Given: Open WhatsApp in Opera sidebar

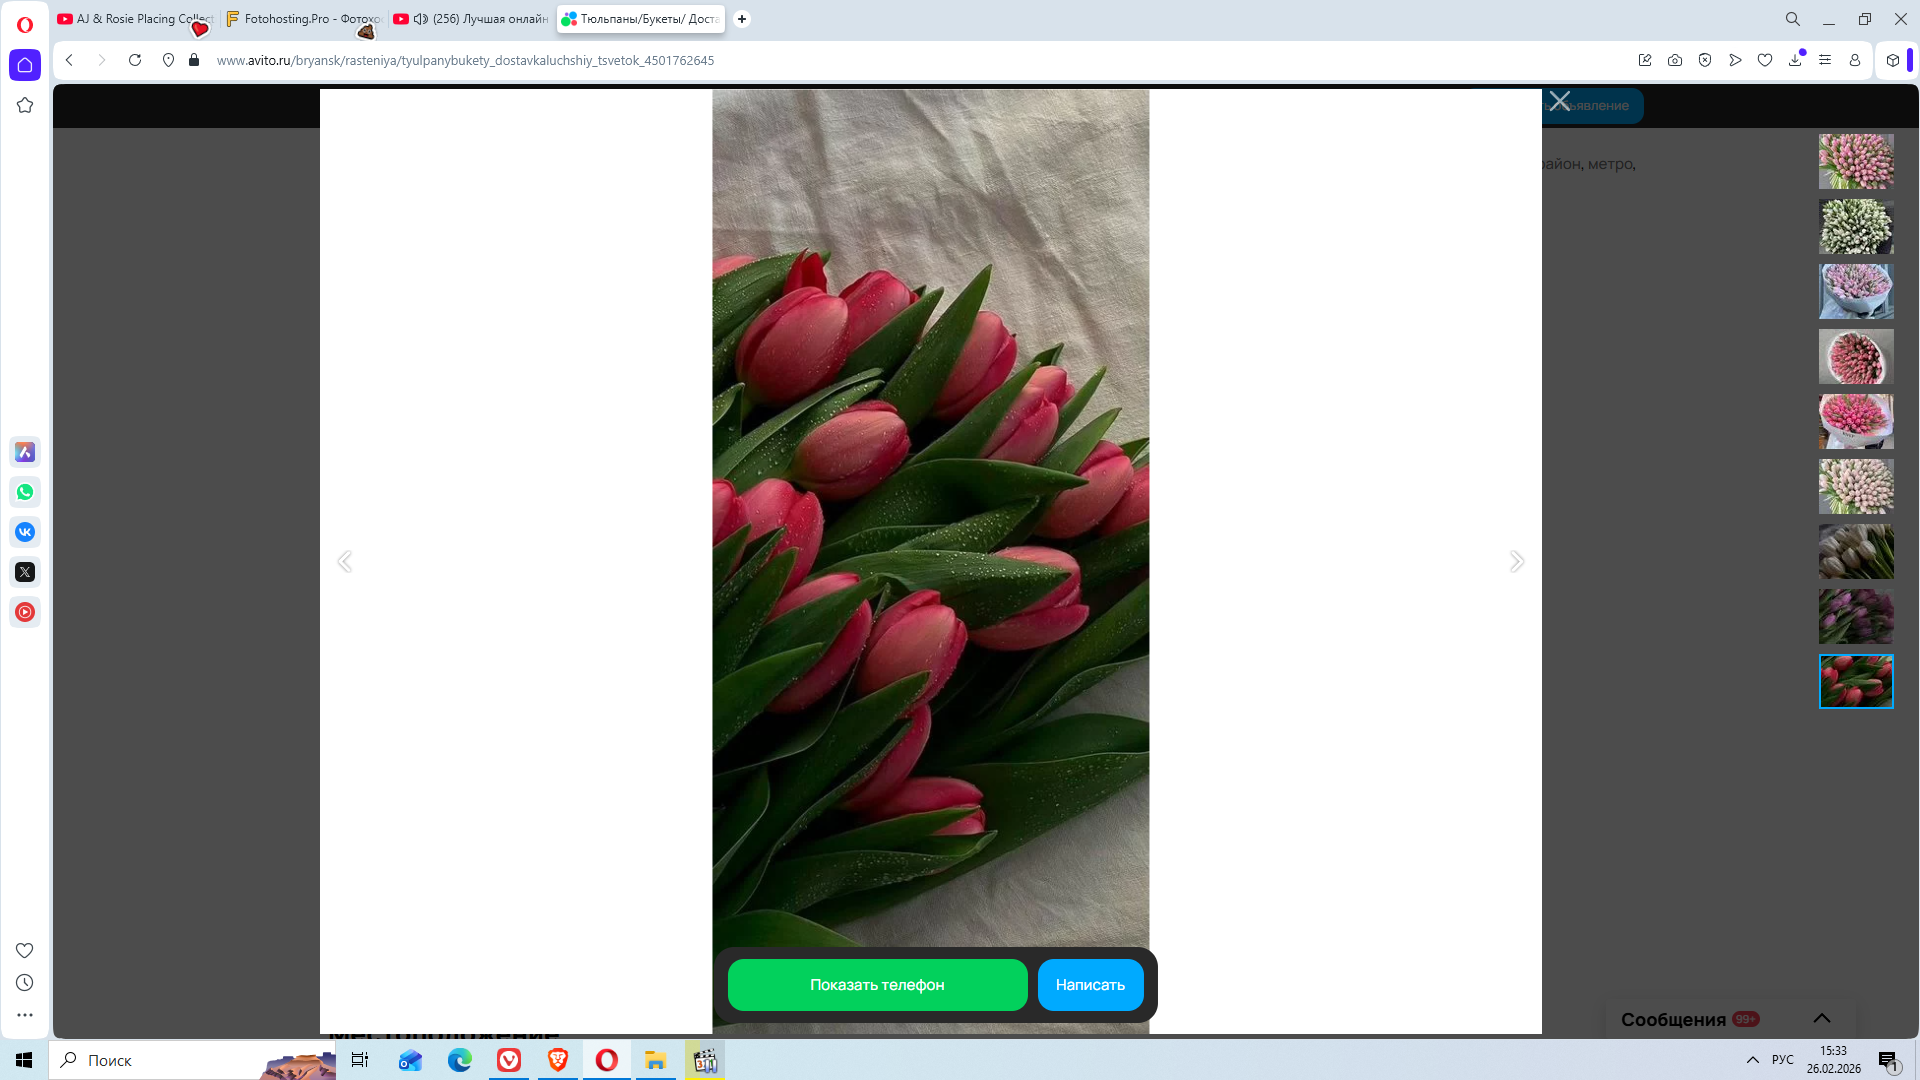Looking at the screenshot, I should coord(25,492).
